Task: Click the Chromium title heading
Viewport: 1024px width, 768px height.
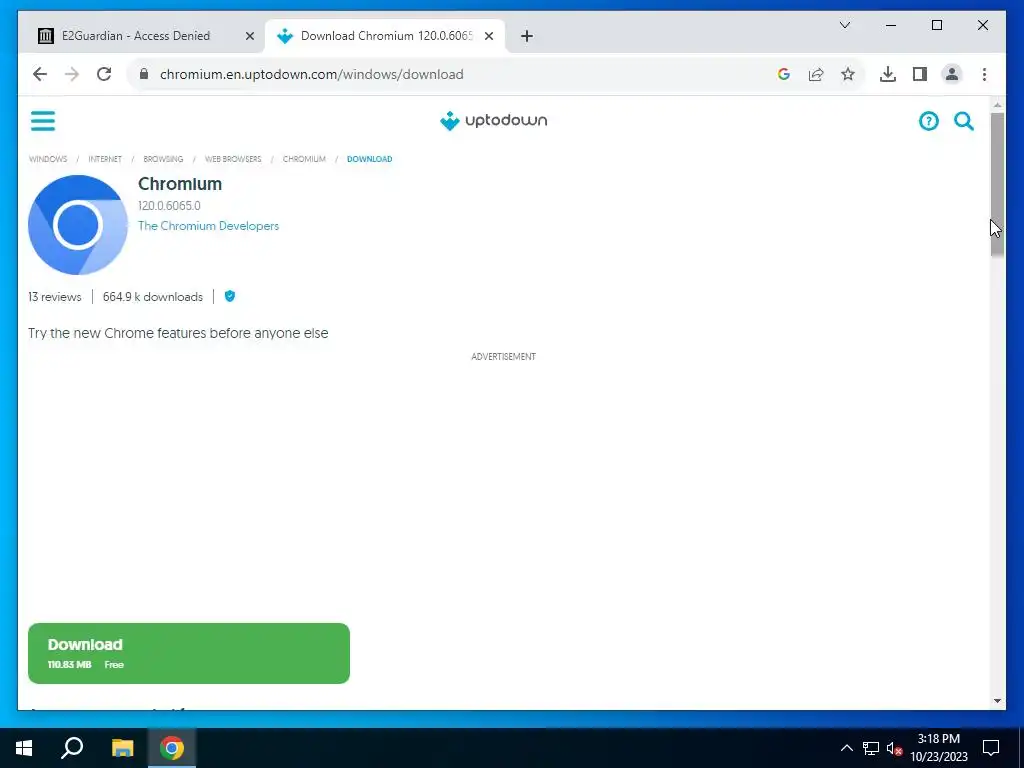Action: pyautogui.click(x=180, y=184)
